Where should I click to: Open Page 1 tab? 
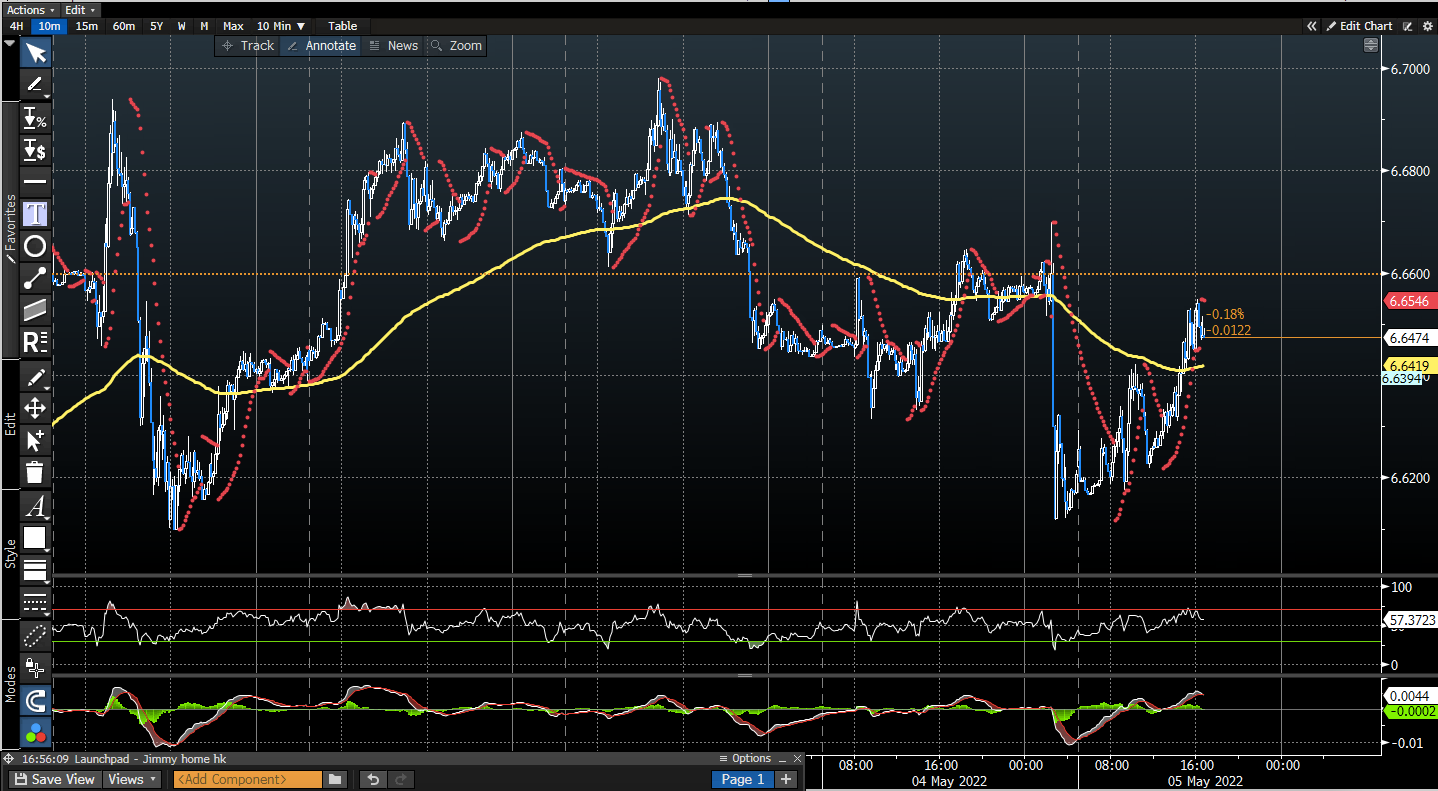pyautogui.click(x=743, y=780)
